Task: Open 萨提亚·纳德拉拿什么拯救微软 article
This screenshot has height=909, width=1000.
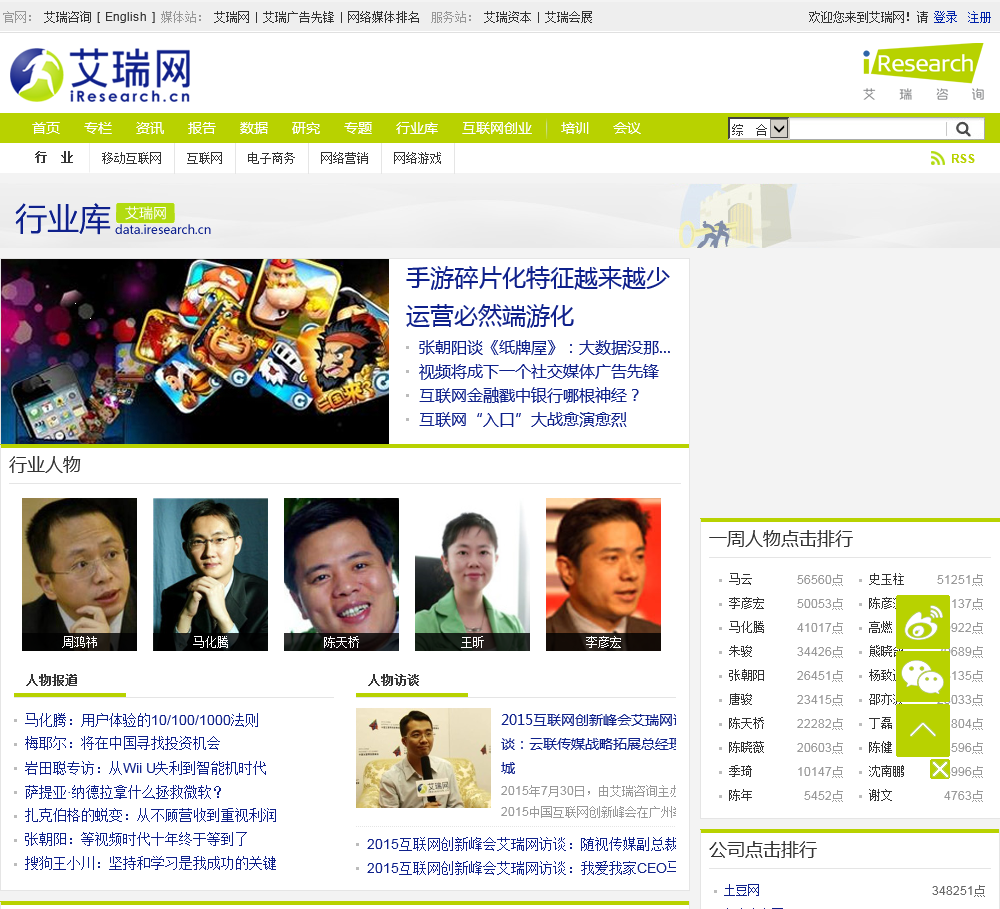Action: tap(123, 792)
